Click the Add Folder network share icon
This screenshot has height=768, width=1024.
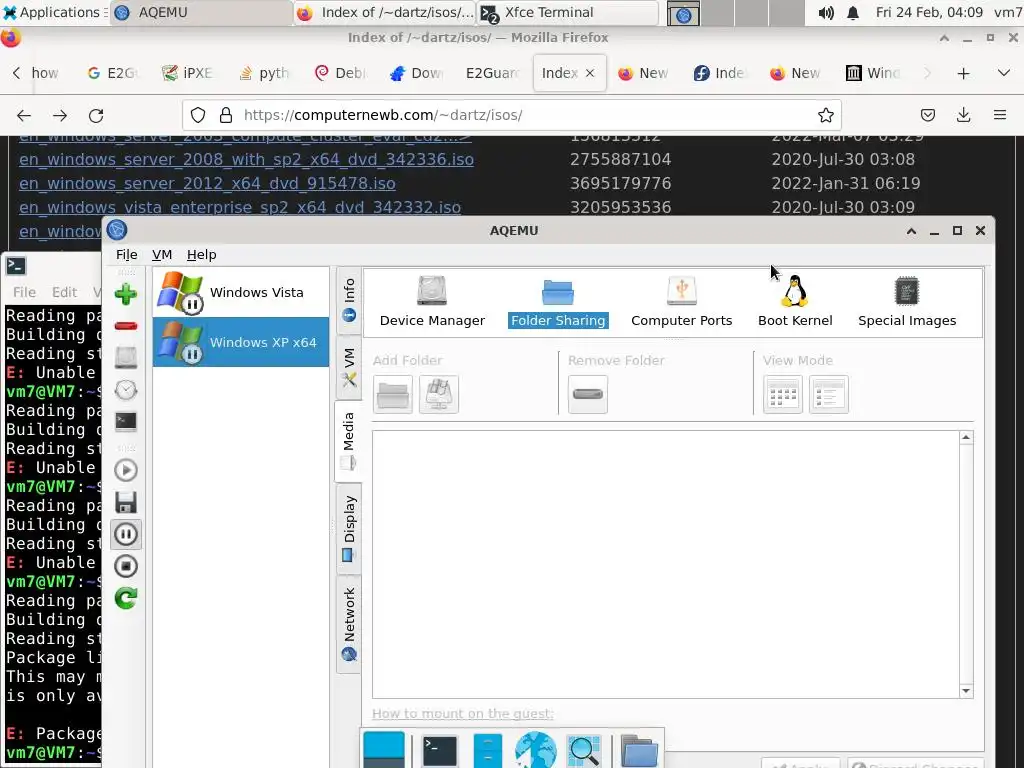coord(439,394)
